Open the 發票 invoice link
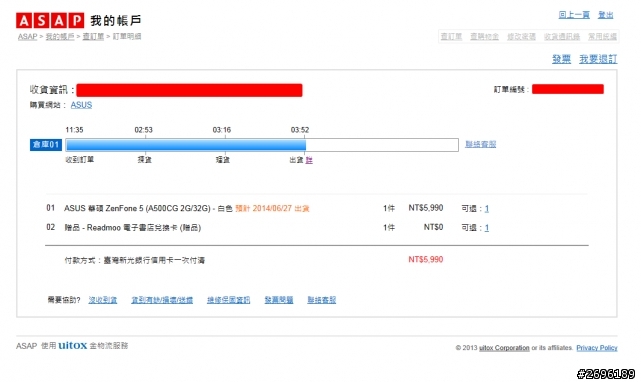This screenshot has height=382, width=641. click(561, 59)
